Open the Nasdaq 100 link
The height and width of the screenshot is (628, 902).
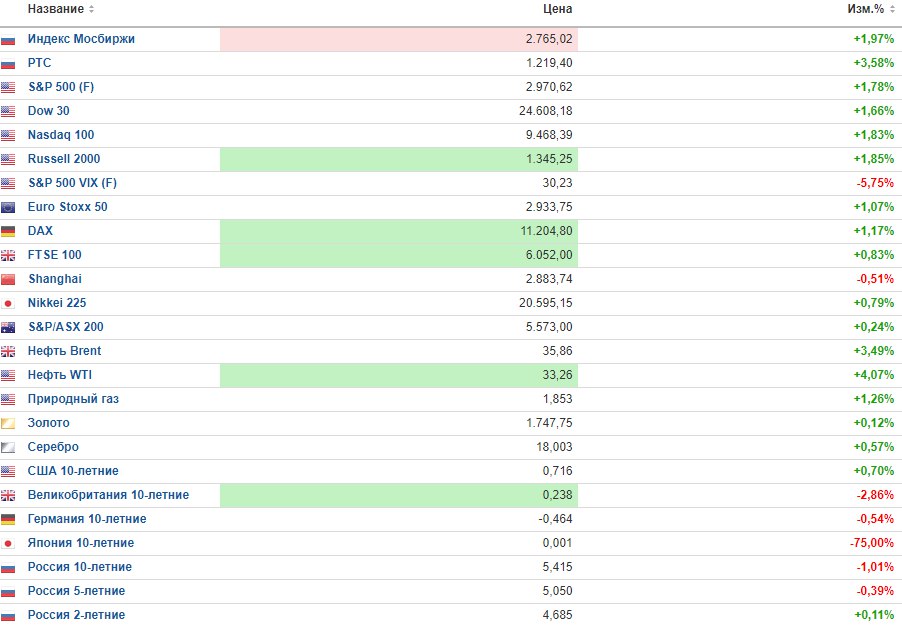(x=61, y=135)
